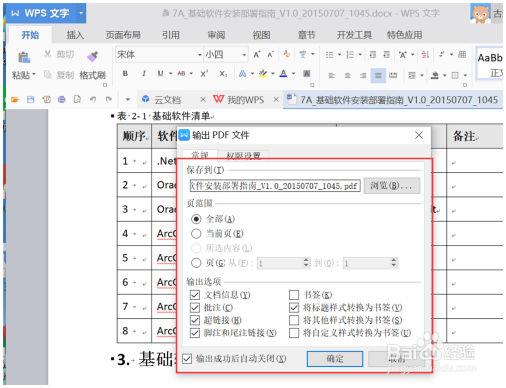Screen dimensions: 506x388
Task: Click the character shading icon
Action: (307, 74)
